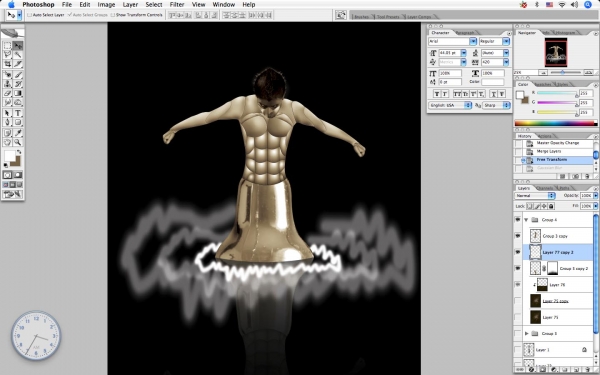Screen dimensions: 600x375
Task: Switch to the Actions tab
Action: point(544,136)
